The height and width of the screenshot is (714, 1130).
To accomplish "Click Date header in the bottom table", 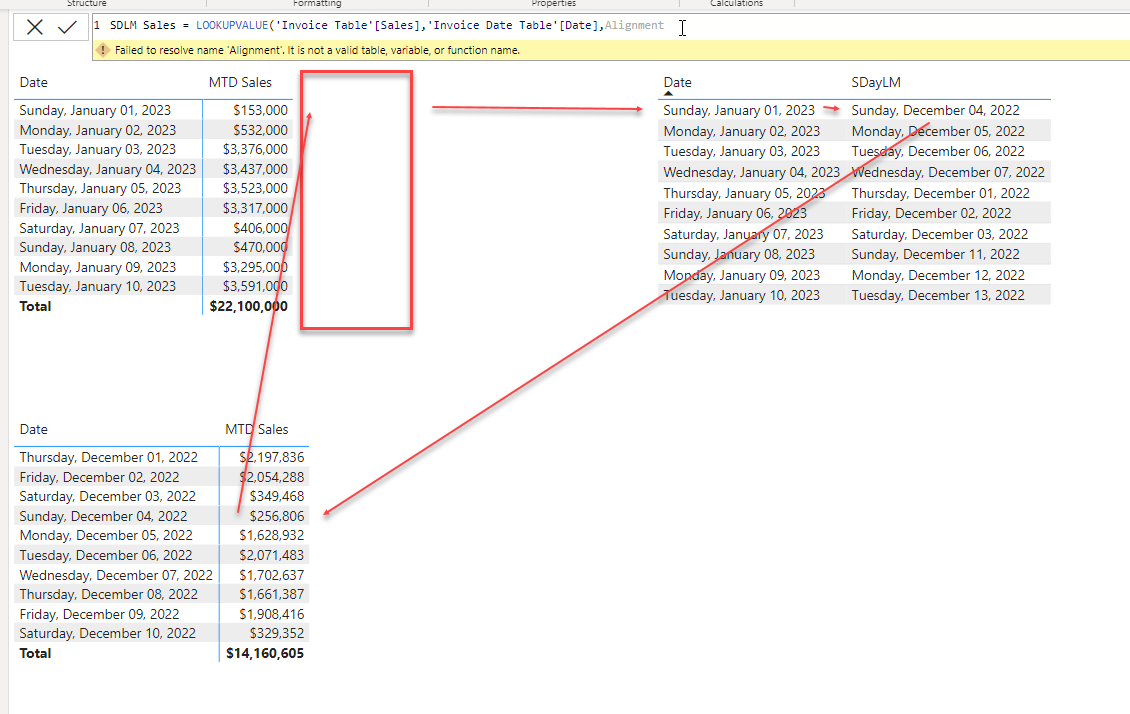I will (x=33, y=429).
